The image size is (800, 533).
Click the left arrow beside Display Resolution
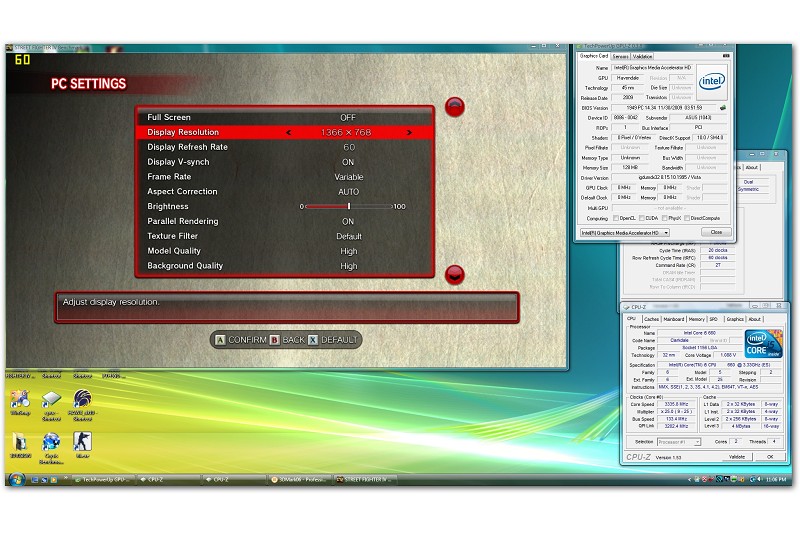(x=289, y=133)
